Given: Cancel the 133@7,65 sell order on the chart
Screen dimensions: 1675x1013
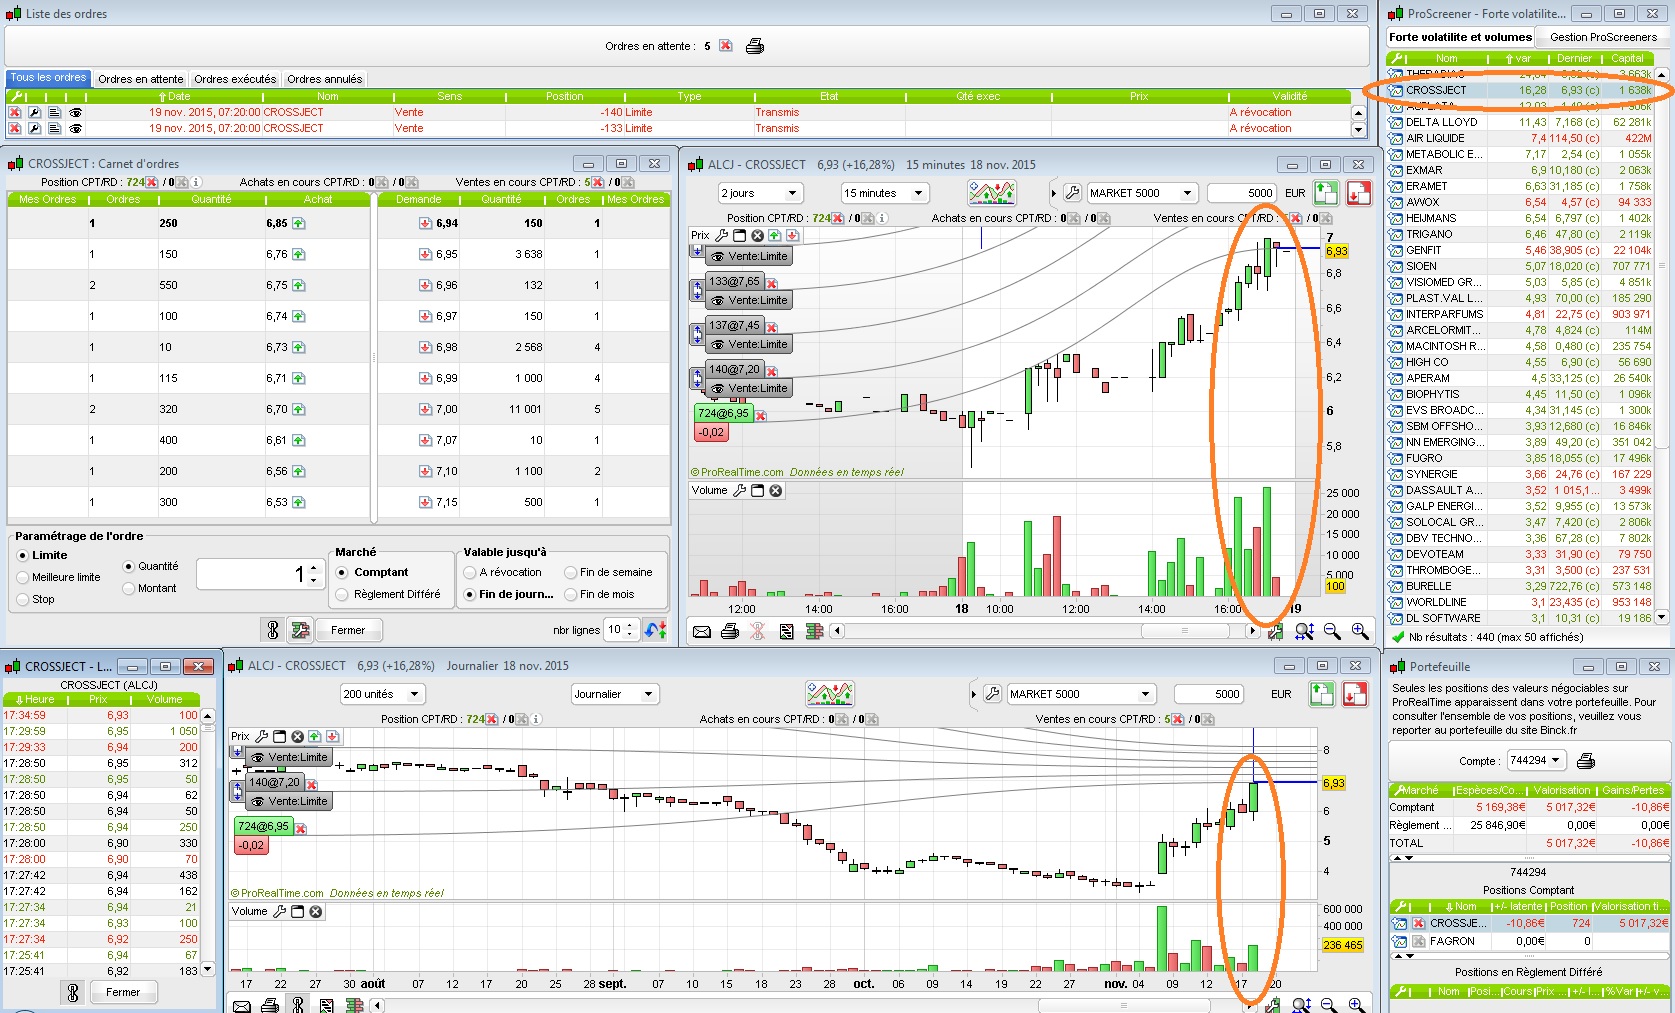Looking at the screenshot, I should pos(772,283).
